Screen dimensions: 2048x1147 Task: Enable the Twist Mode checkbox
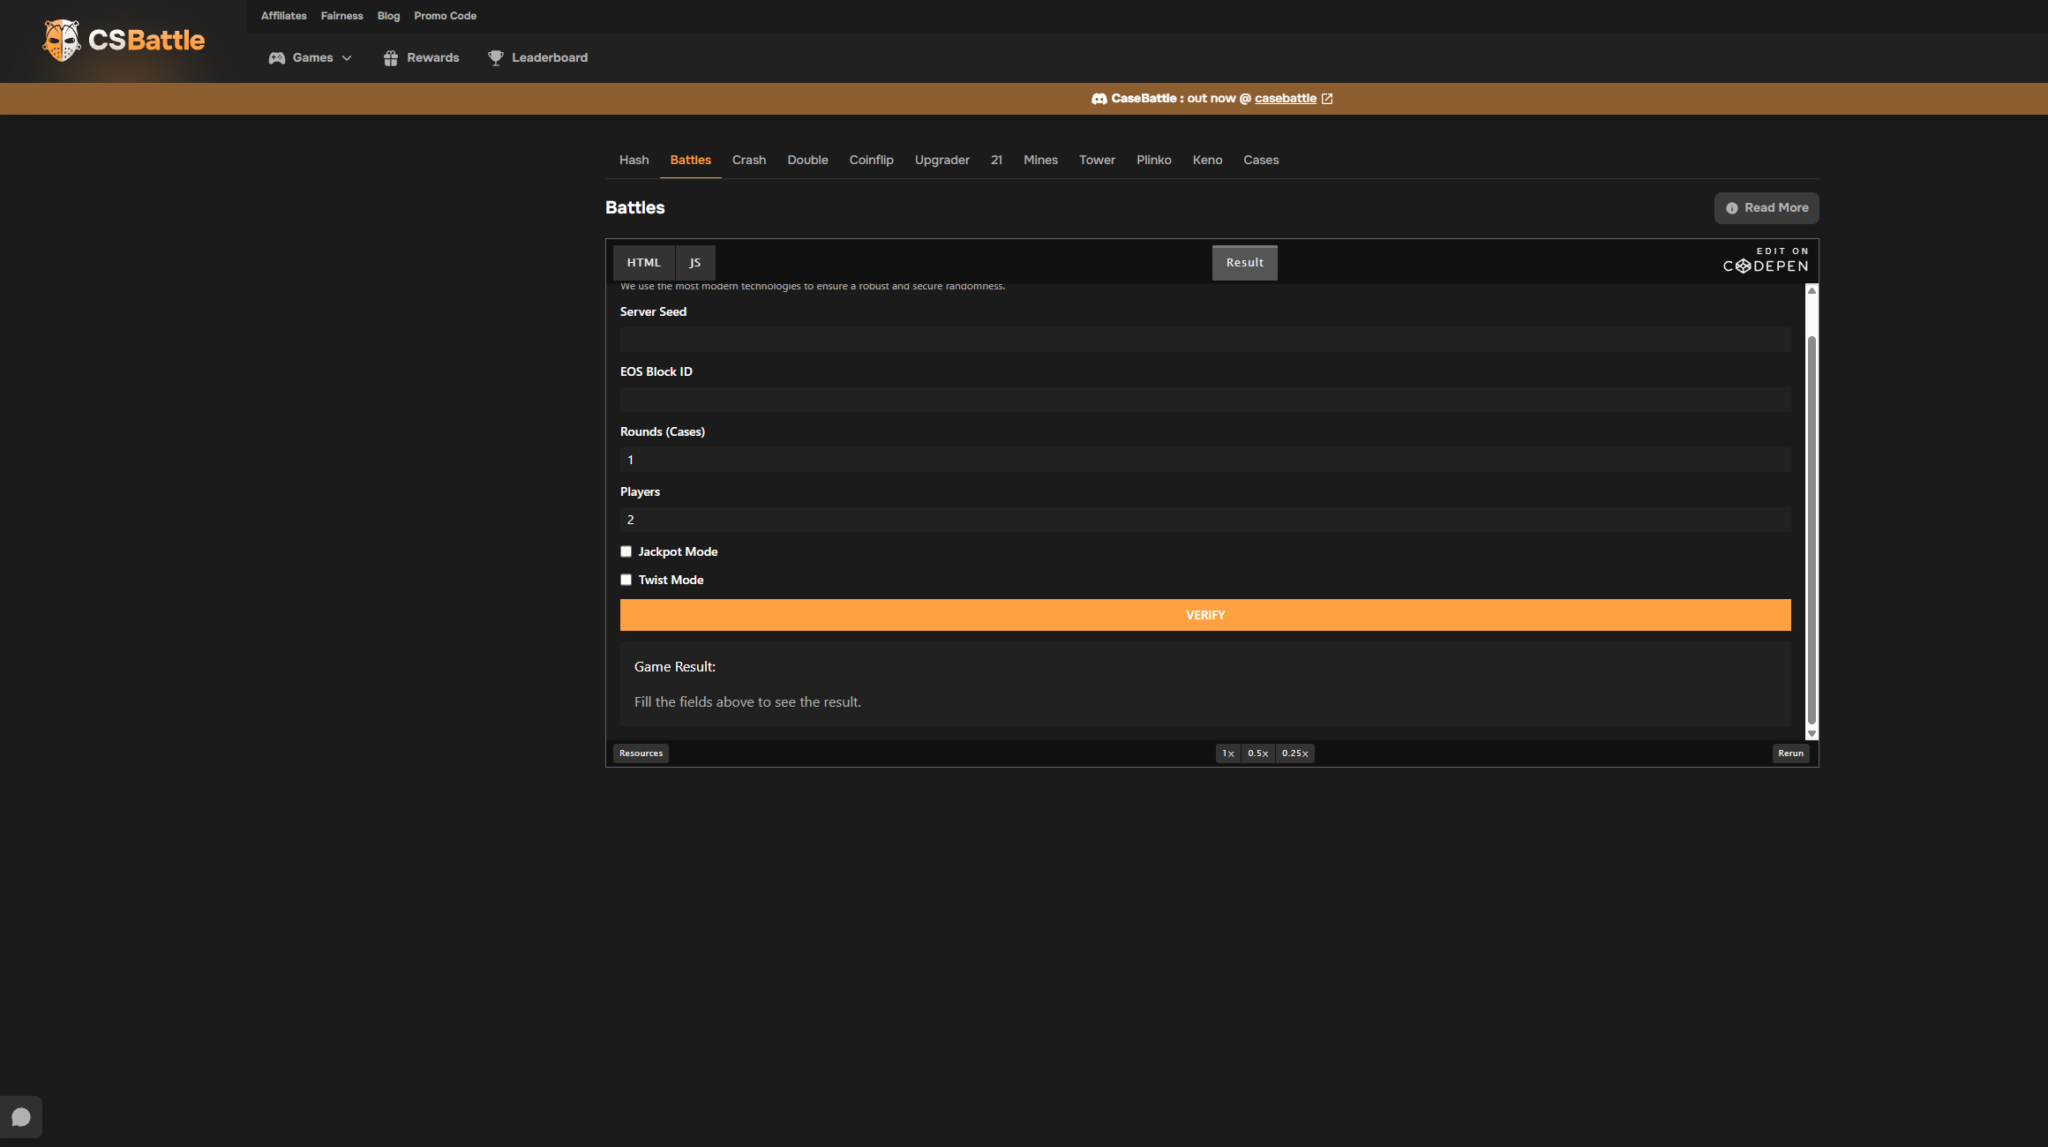626,580
